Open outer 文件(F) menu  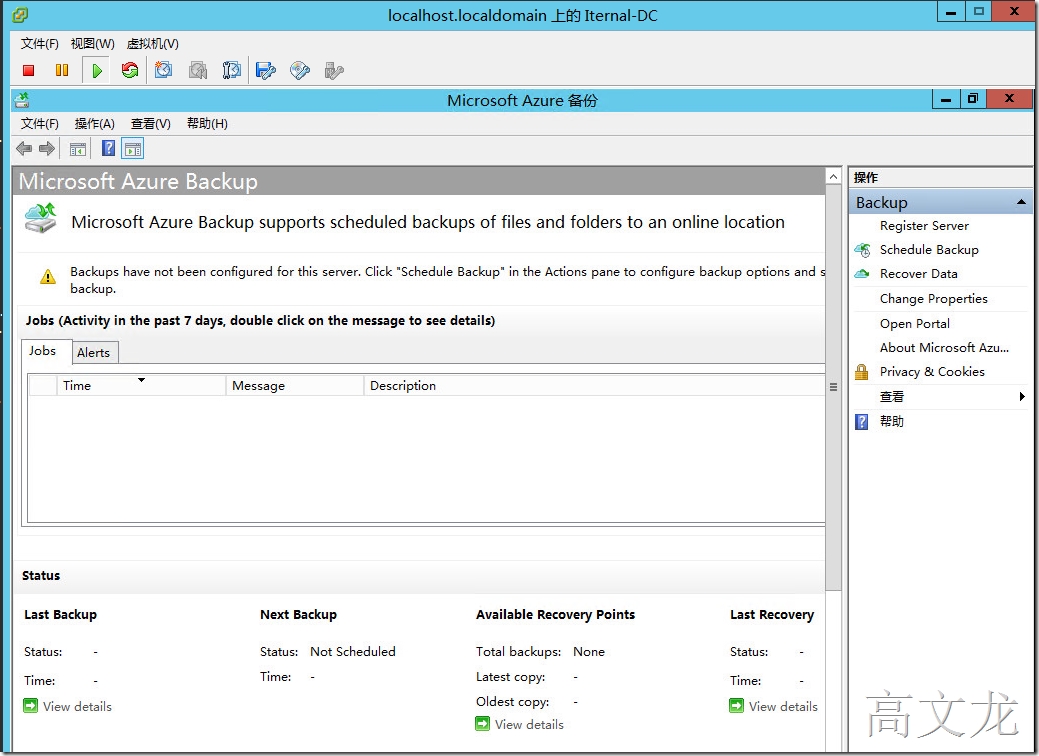tap(40, 44)
